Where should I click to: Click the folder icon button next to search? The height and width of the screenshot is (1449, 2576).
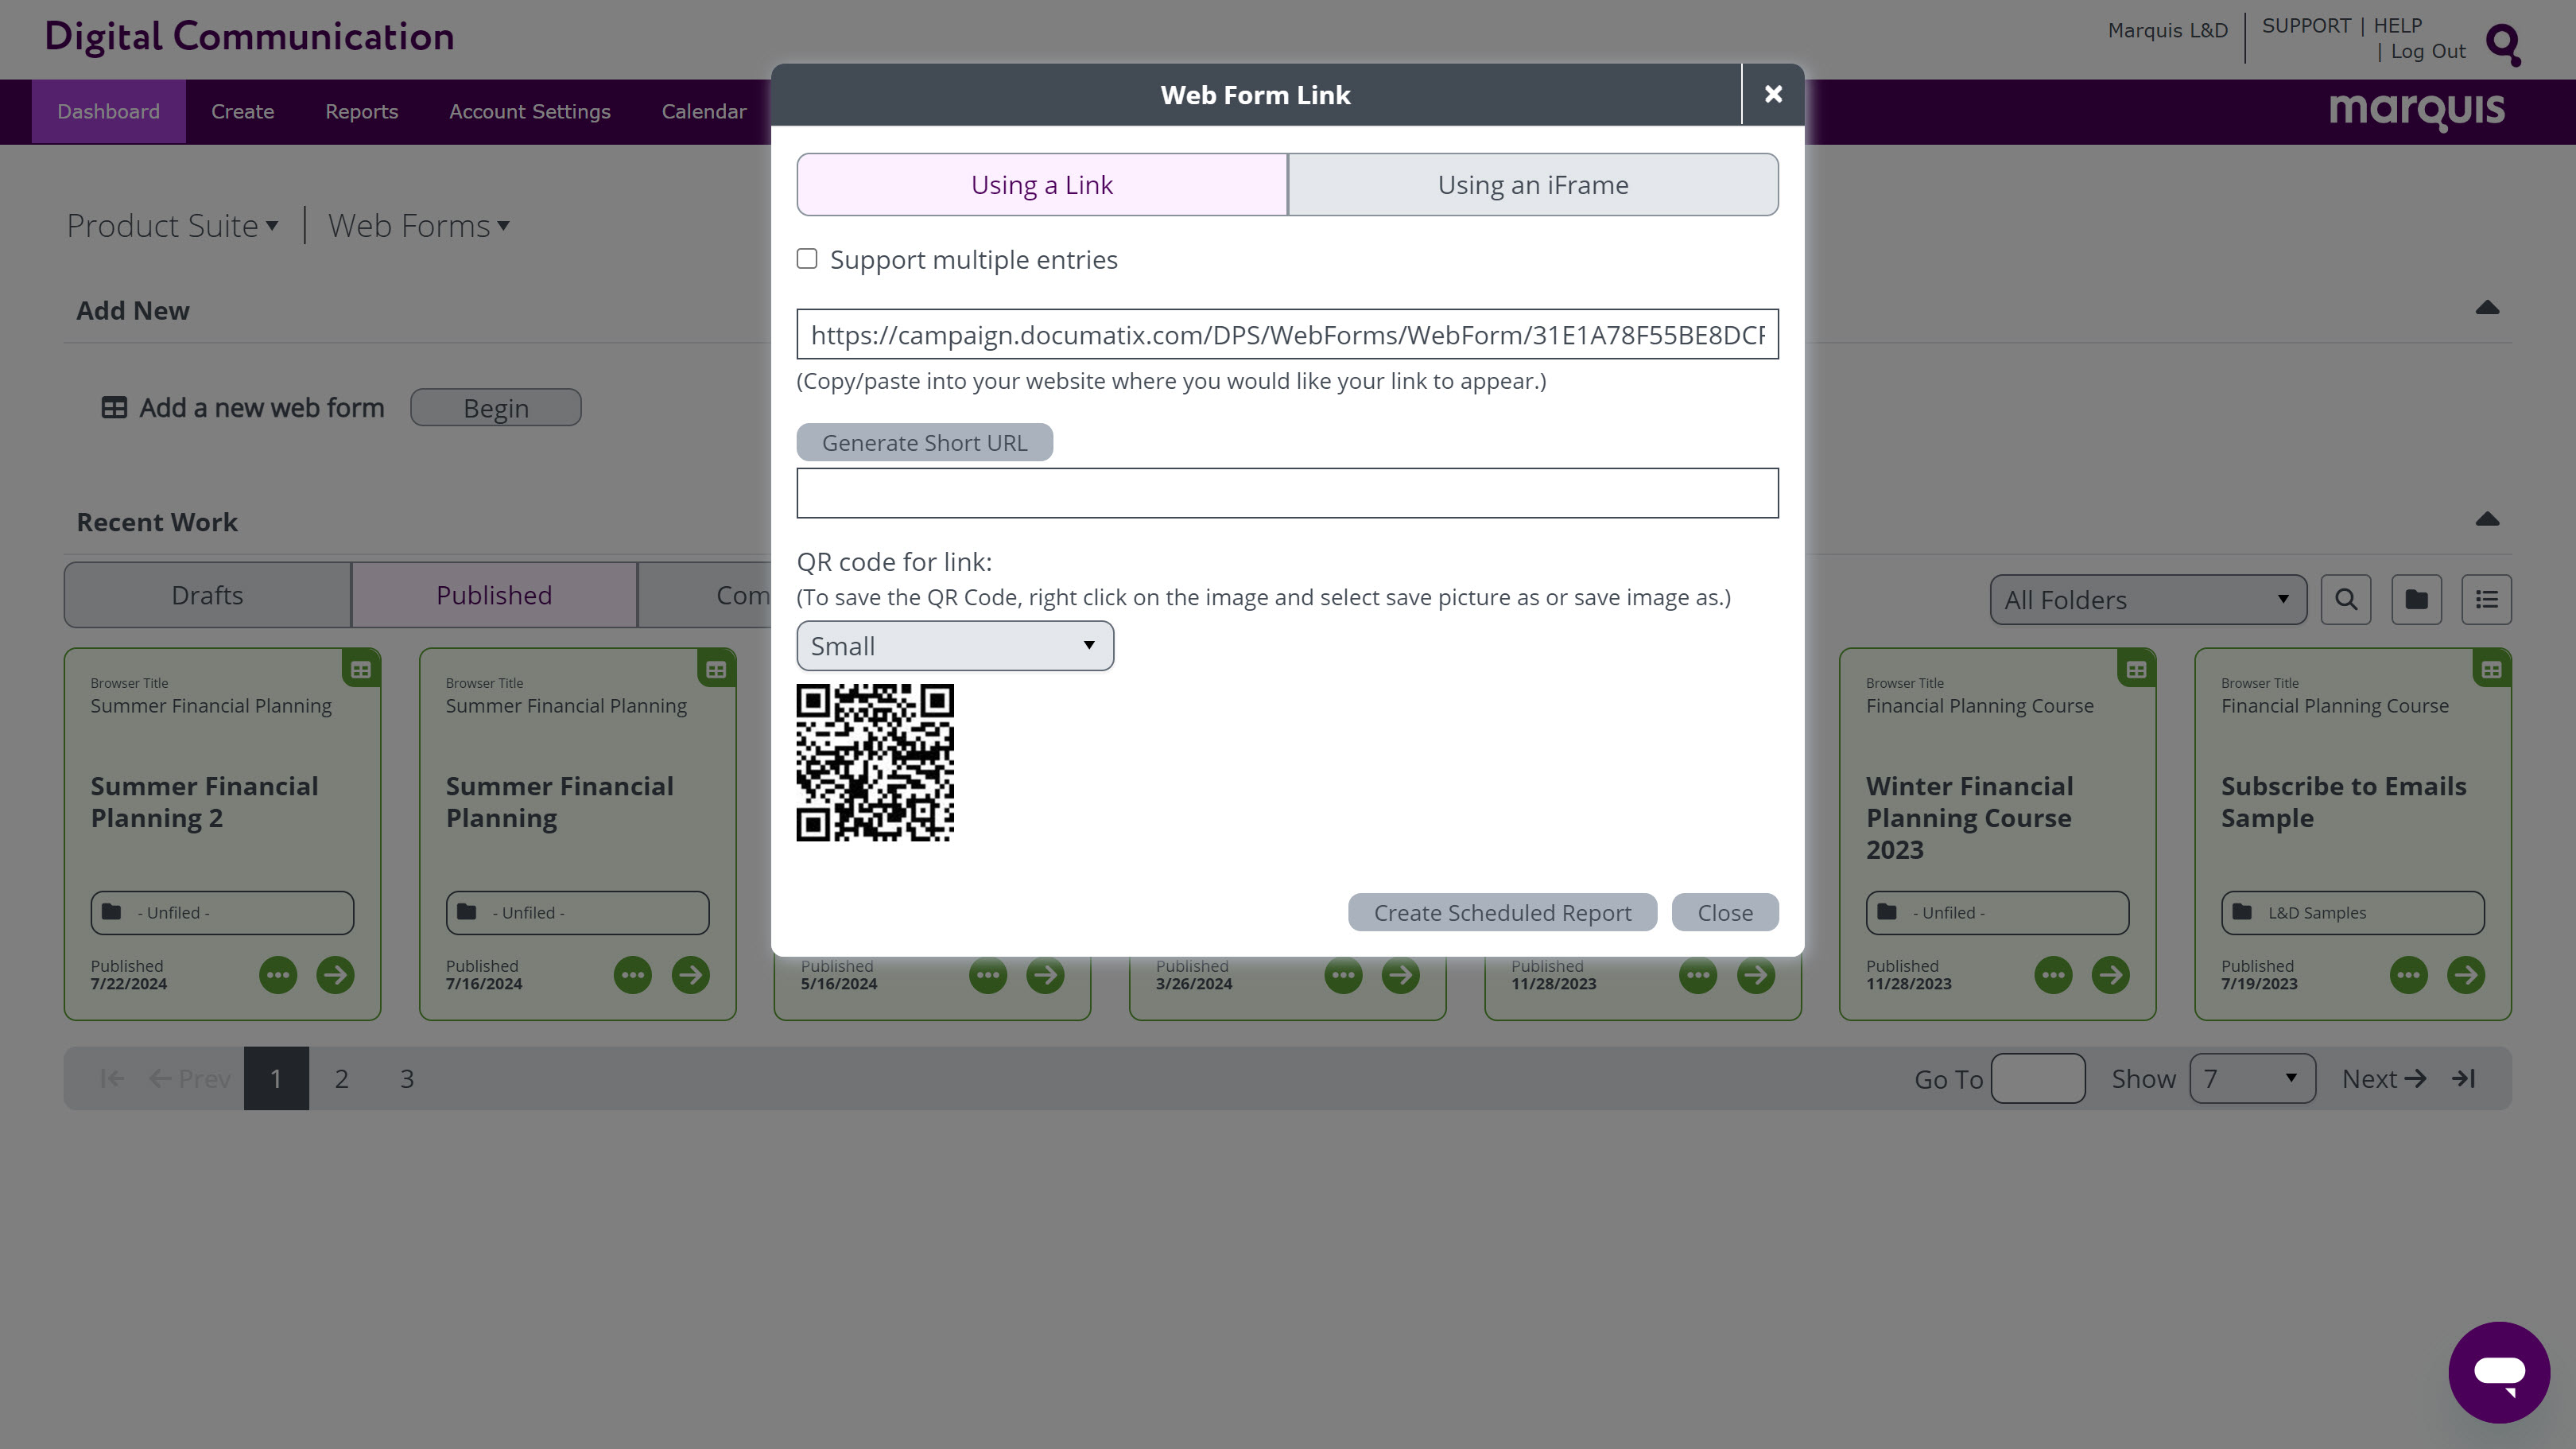pos(2416,599)
